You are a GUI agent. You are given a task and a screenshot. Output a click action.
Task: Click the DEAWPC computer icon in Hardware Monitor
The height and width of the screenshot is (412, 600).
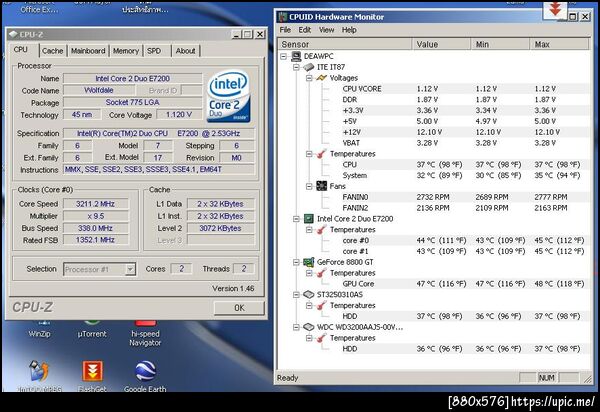(x=296, y=56)
